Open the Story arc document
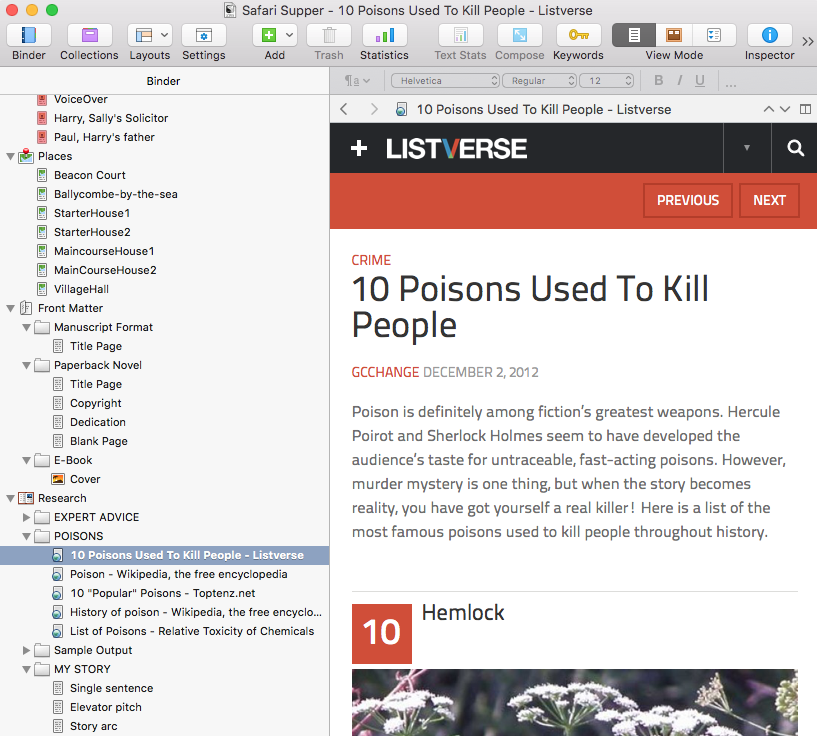 [94, 726]
